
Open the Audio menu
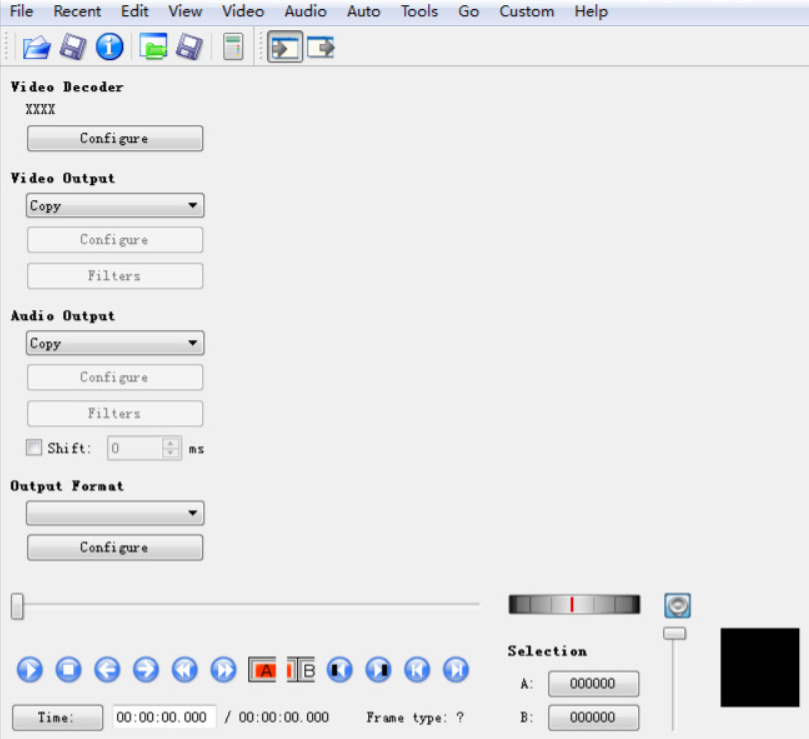pos(305,11)
